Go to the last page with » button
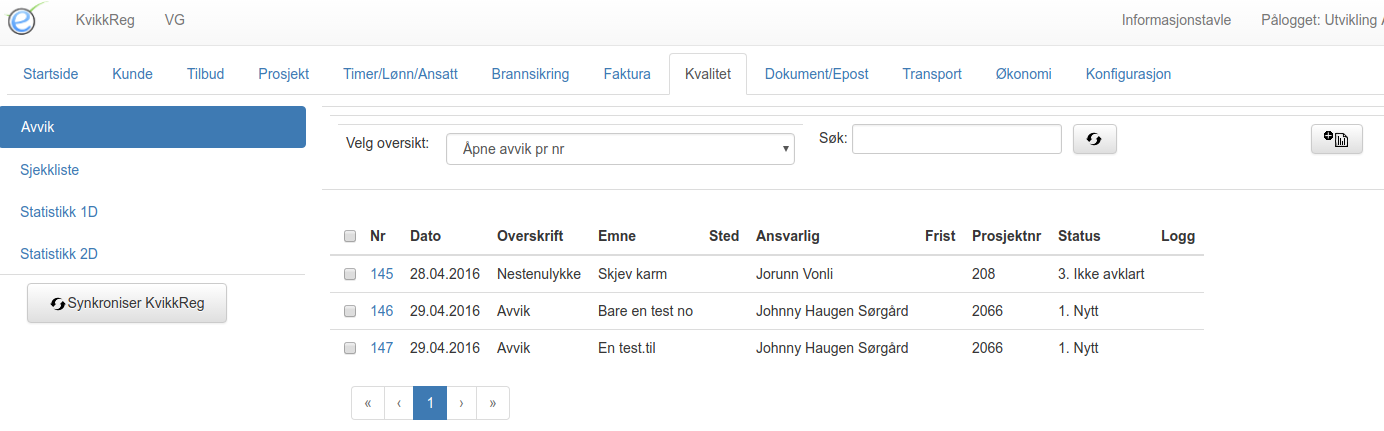Screen dimensions: 1384x431 pyautogui.click(x=493, y=403)
